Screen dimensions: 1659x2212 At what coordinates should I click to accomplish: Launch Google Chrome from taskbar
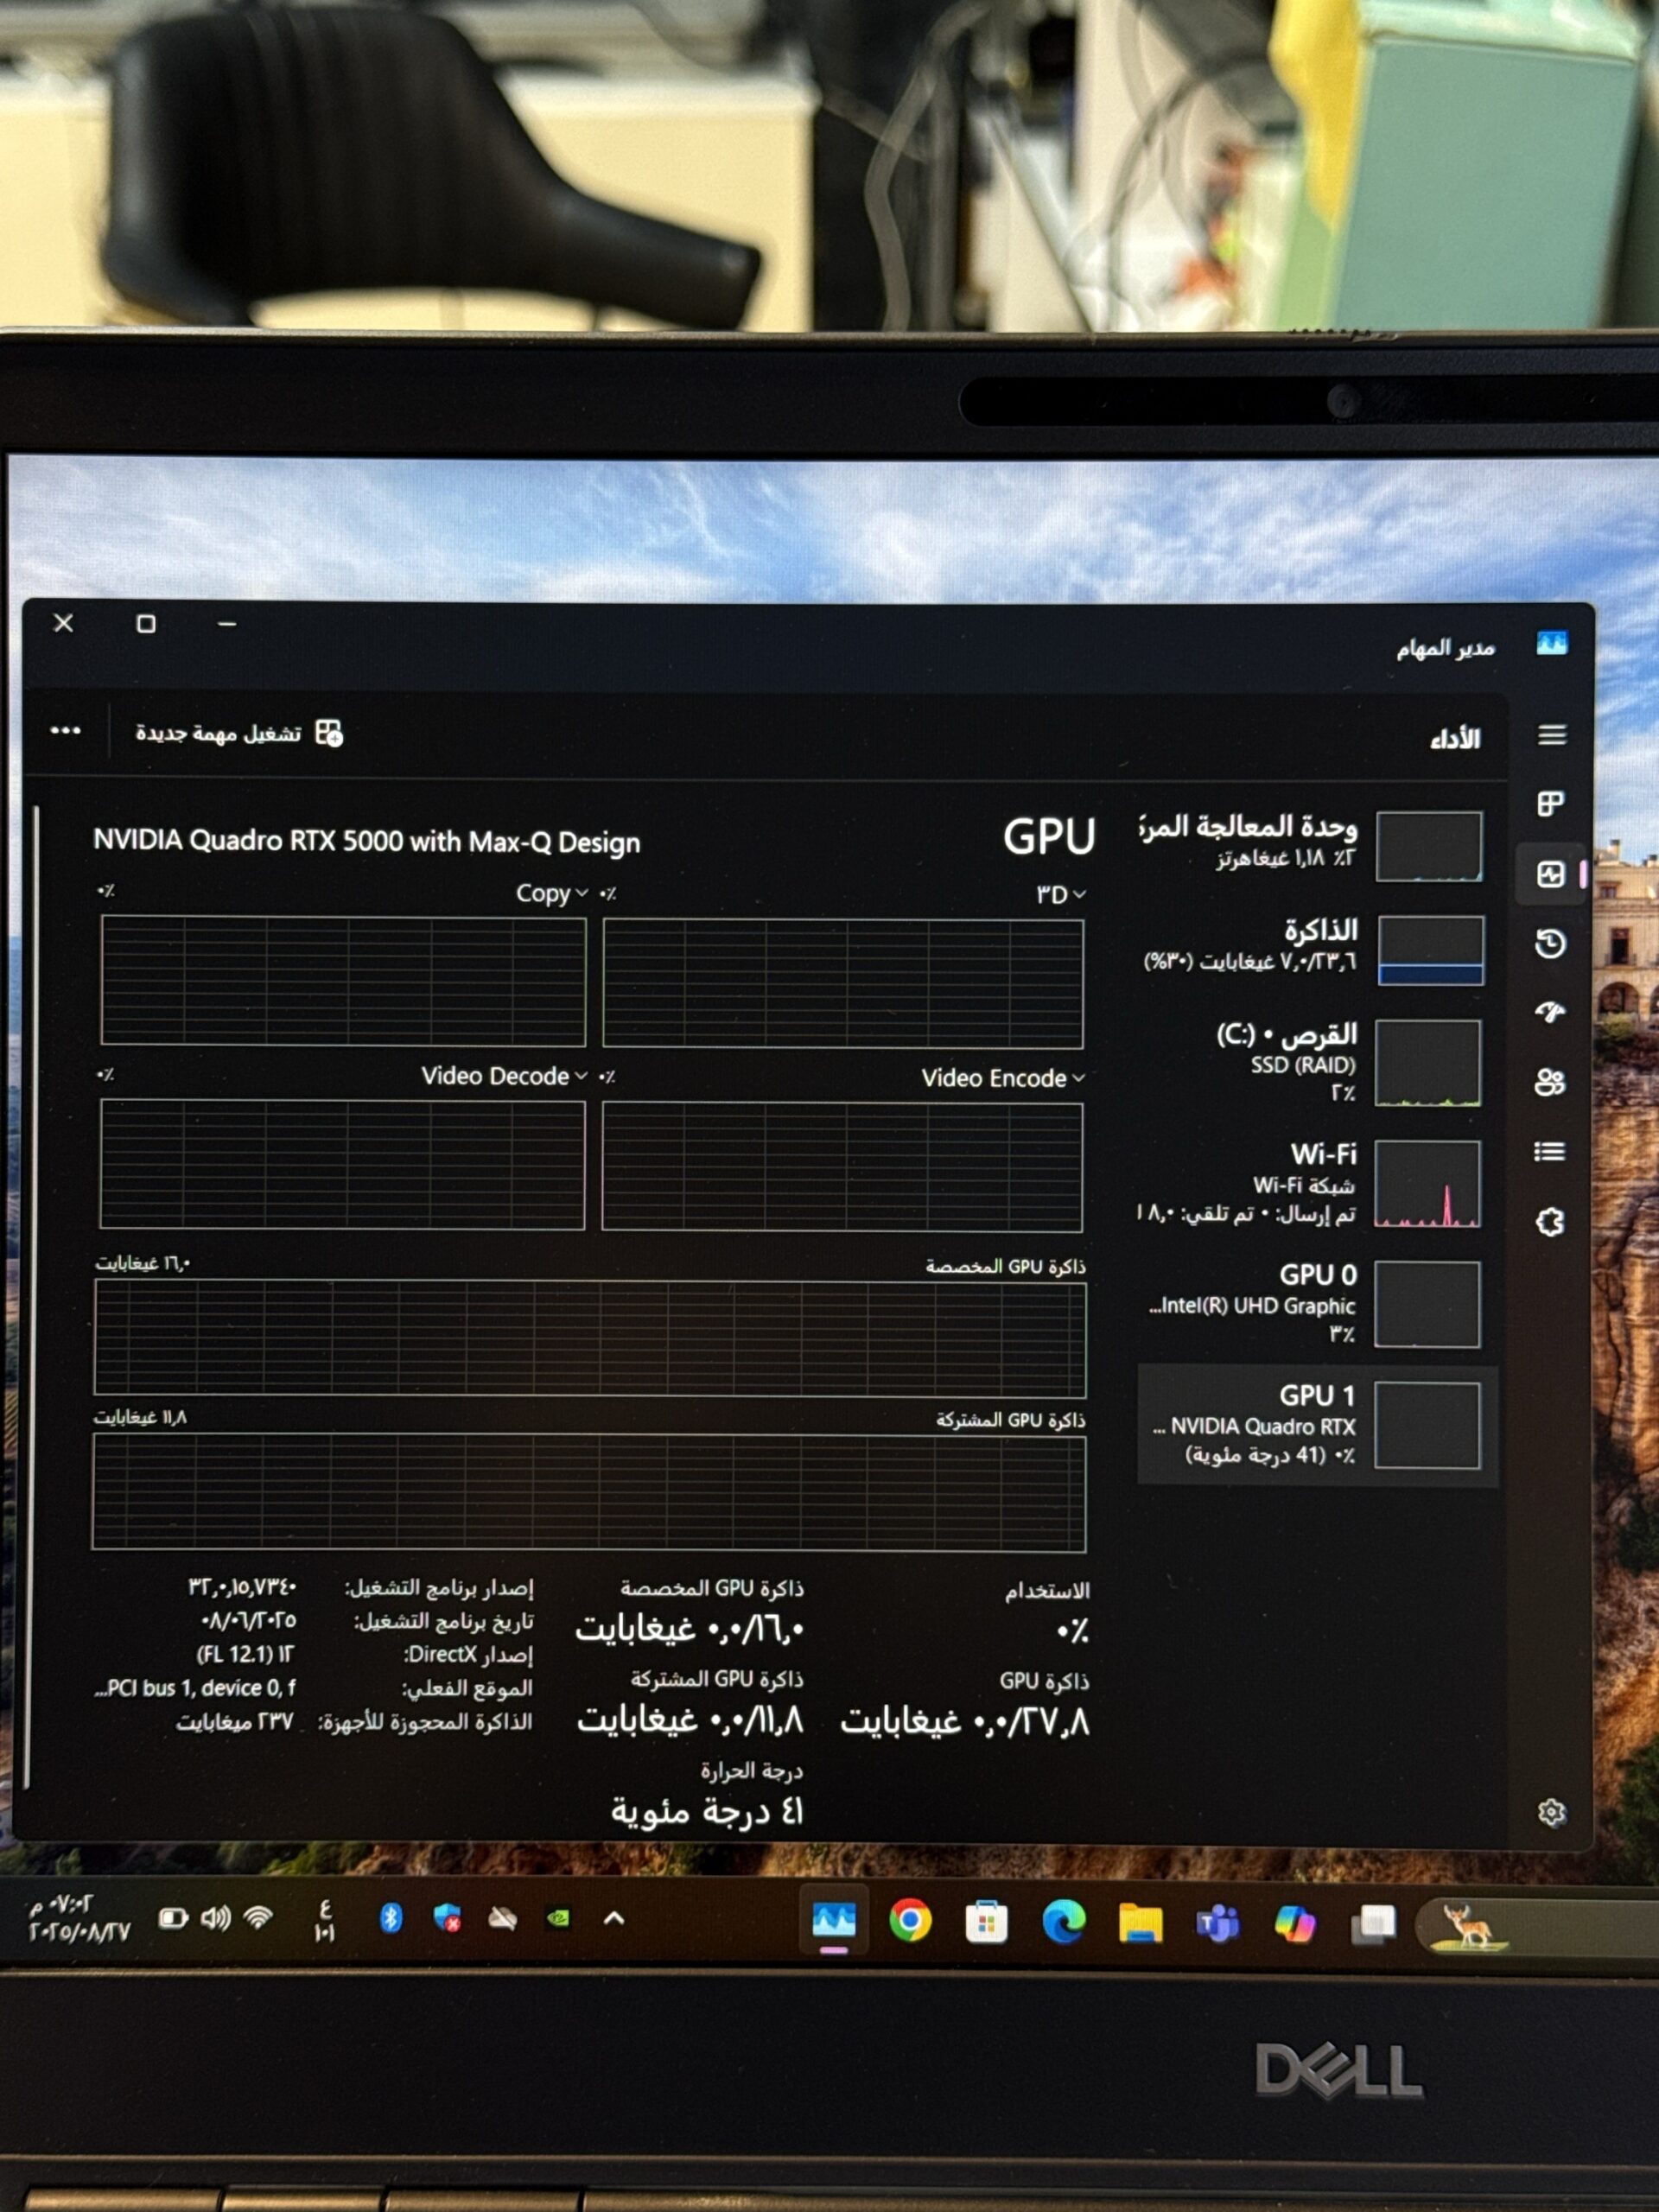pyautogui.click(x=910, y=1921)
